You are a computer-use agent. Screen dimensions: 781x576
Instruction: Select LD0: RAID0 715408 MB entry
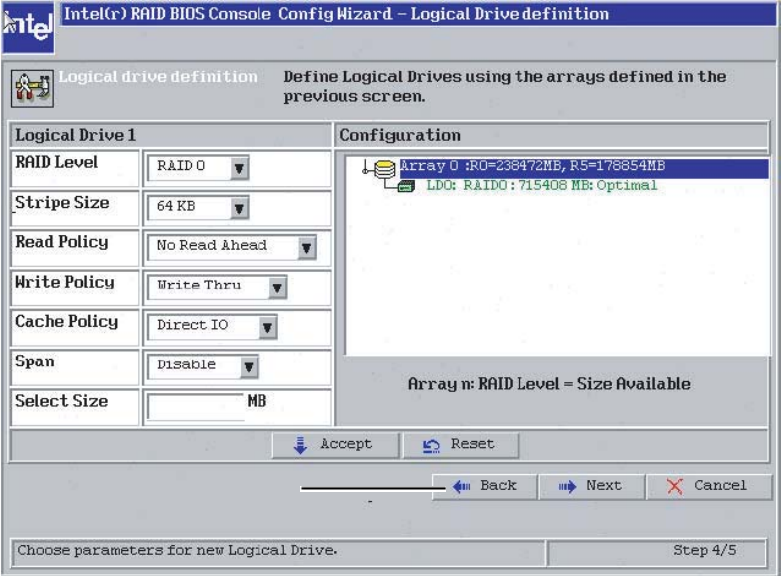[x=541, y=186]
